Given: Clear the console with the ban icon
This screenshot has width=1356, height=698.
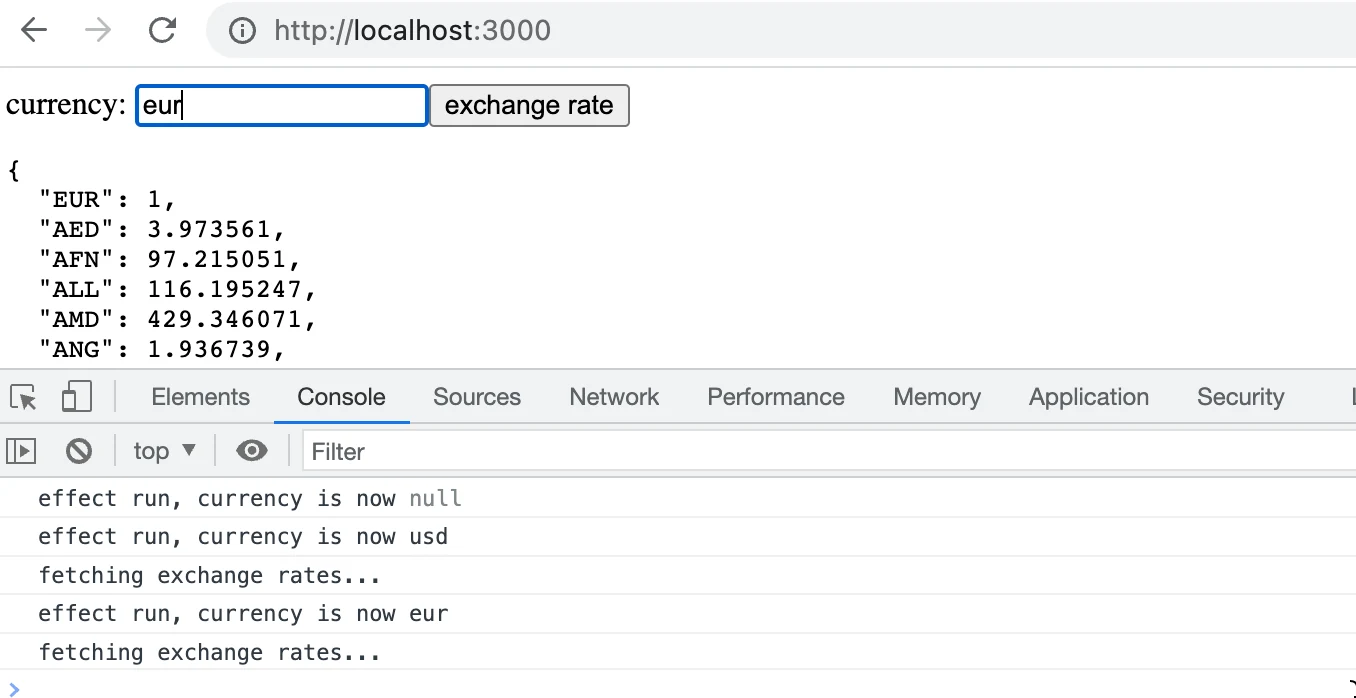Looking at the screenshot, I should [79, 451].
